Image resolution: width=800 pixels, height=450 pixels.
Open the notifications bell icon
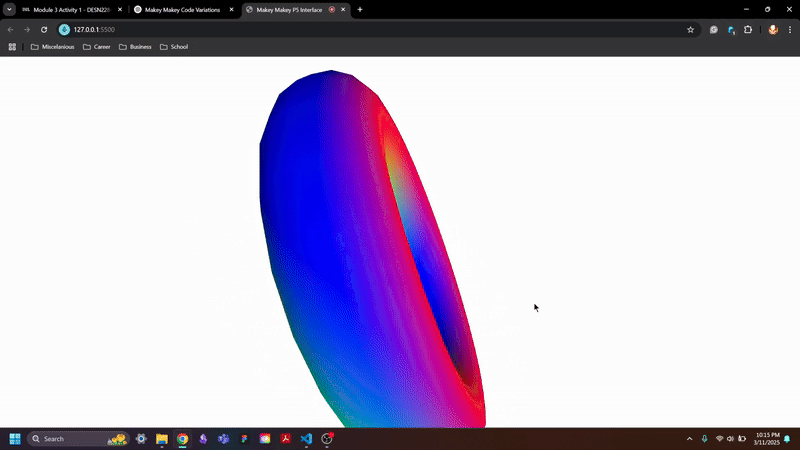(787, 439)
